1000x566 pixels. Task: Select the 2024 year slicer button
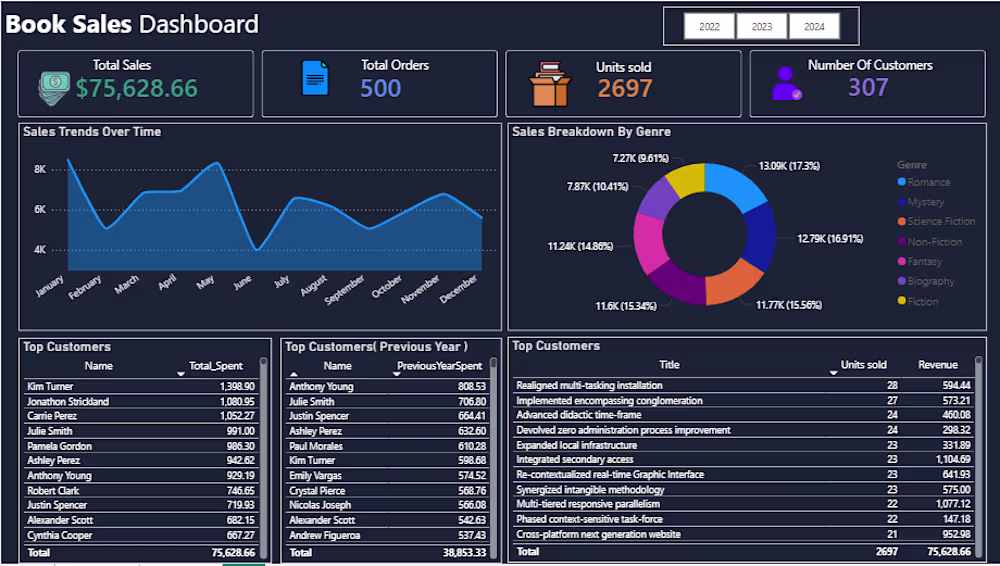point(814,26)
